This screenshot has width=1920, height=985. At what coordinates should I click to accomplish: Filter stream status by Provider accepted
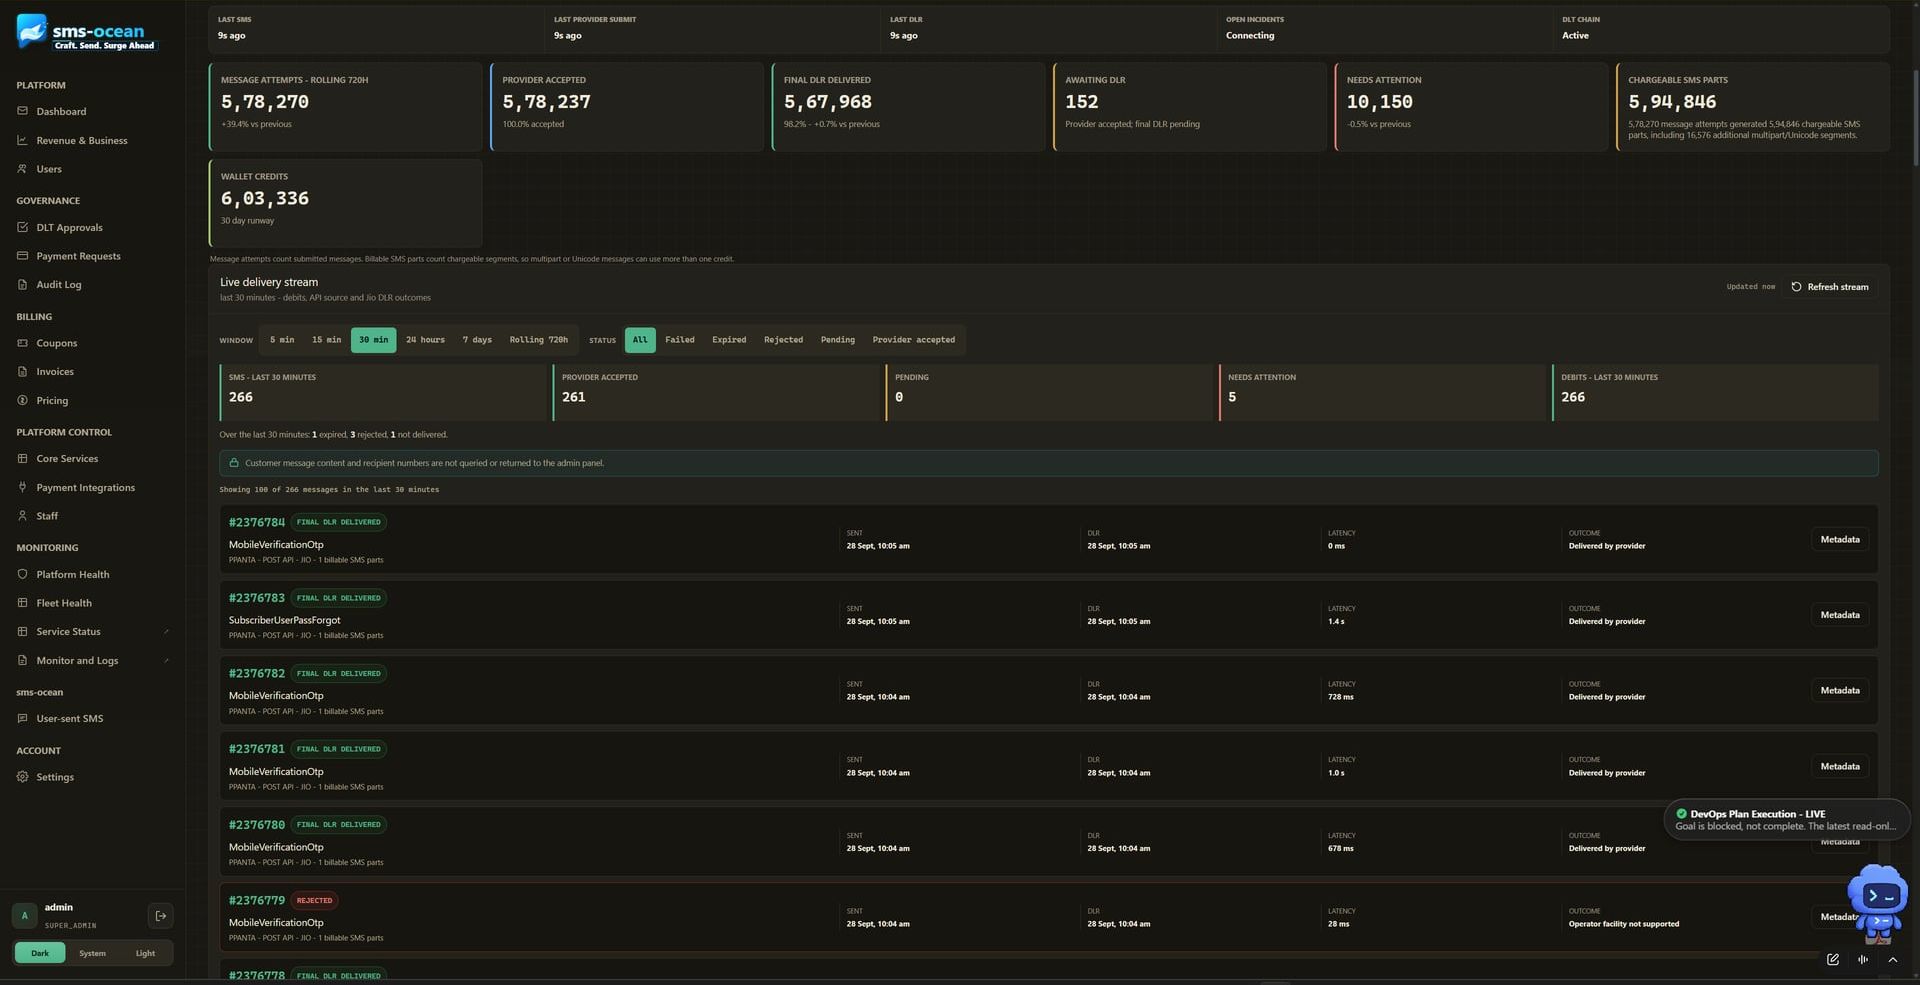pyautogui.click(x=913, y=340)
